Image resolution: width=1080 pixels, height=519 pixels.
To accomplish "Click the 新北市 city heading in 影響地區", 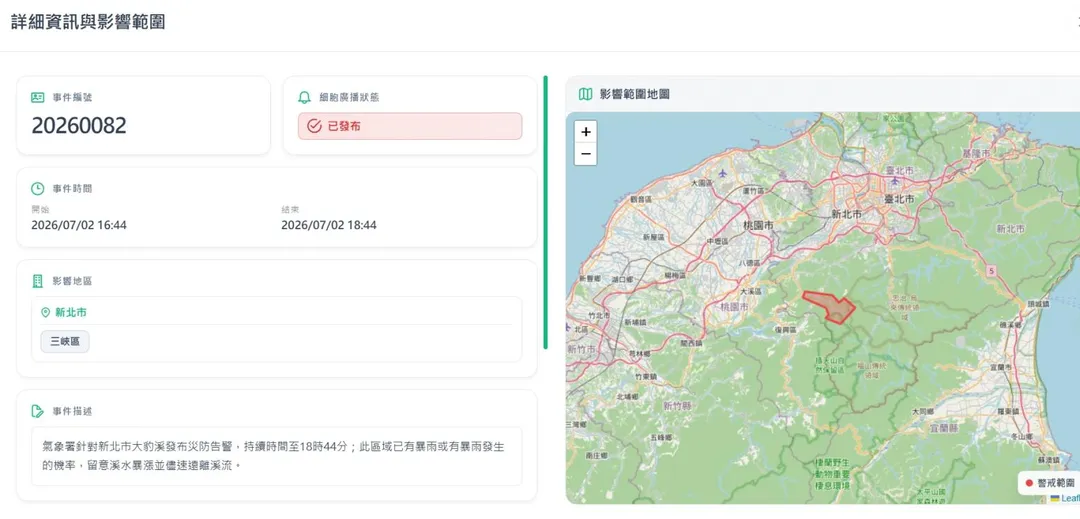I will pos(71,313).
